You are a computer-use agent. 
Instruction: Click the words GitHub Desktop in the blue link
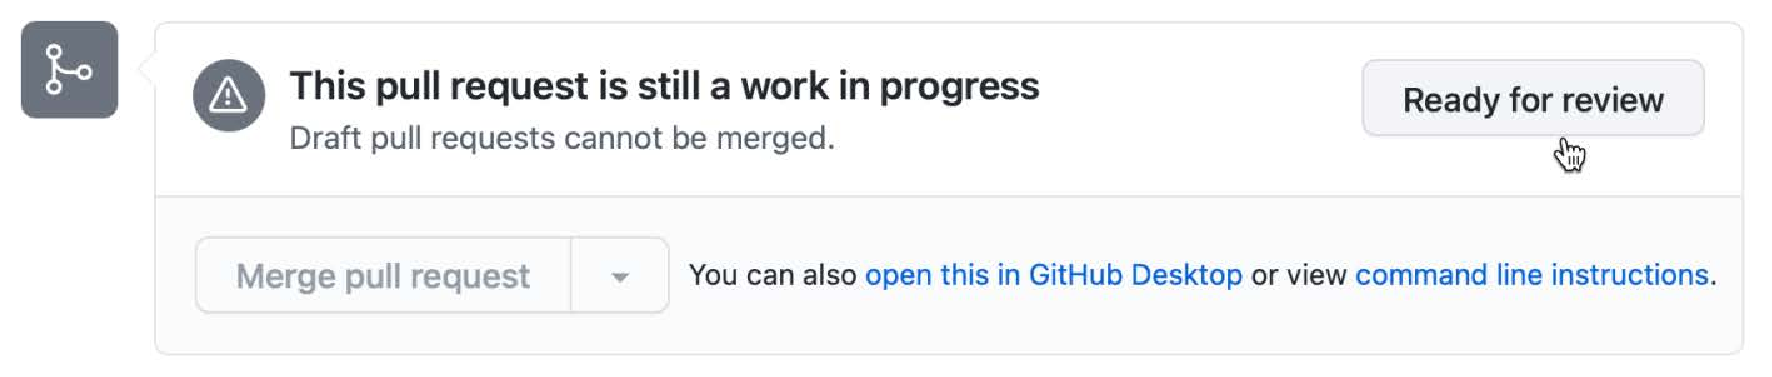[1135, 275]
